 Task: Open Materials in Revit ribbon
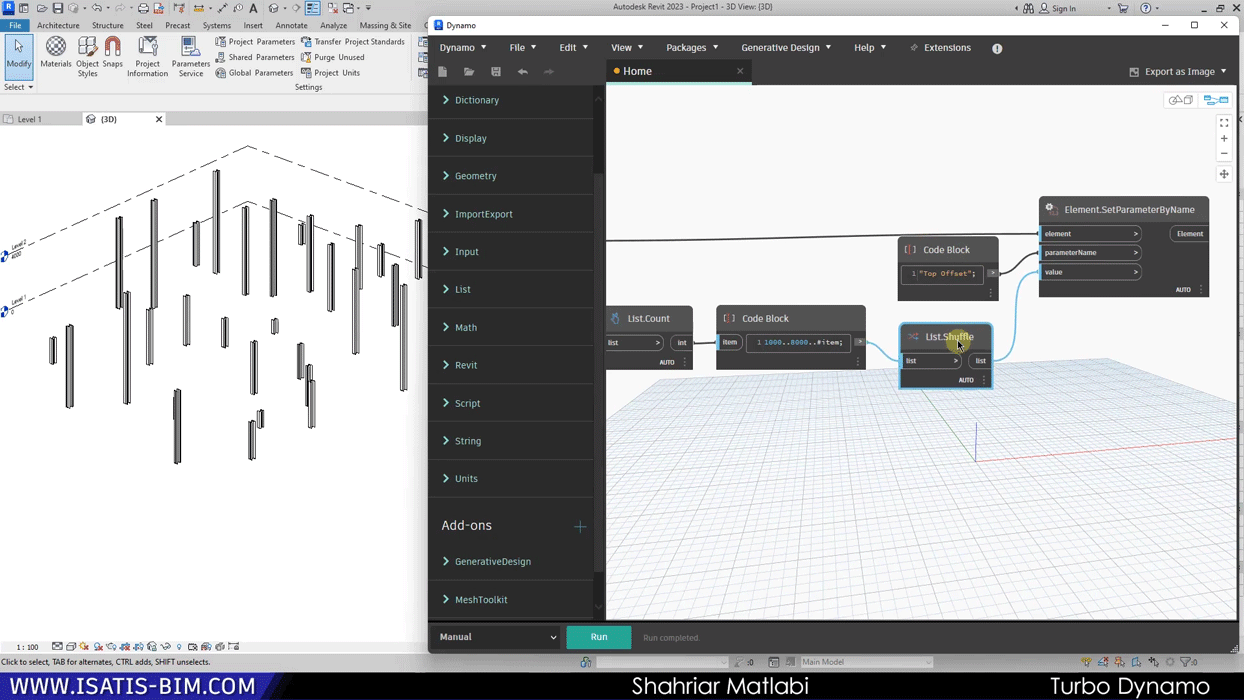point(56,54)
